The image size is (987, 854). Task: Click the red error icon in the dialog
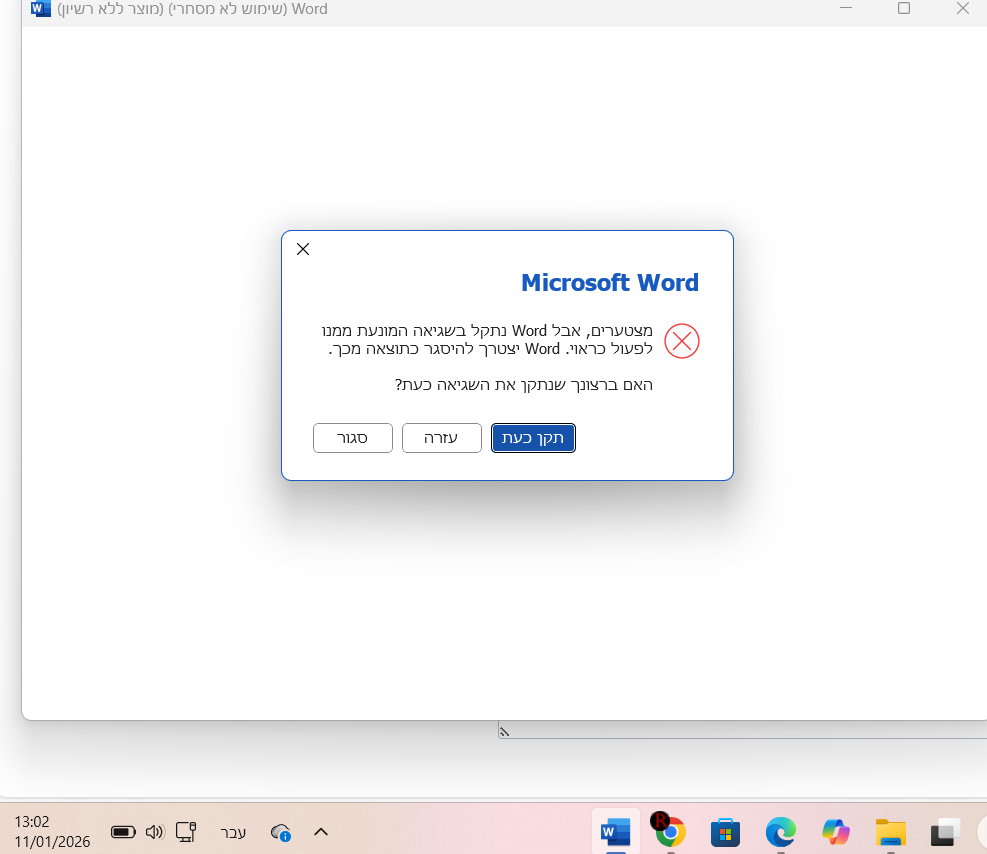pos(682,341)
